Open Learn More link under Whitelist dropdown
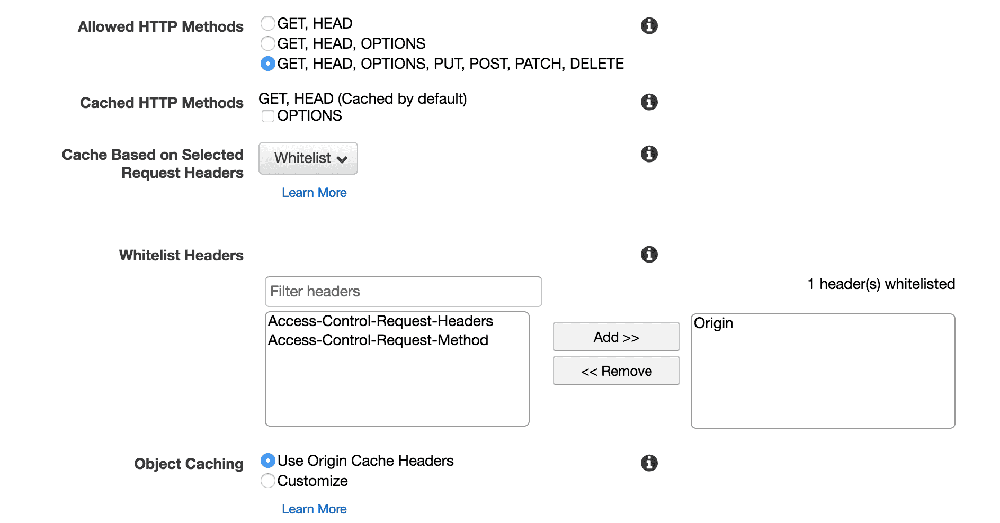 tap(314, 193)
